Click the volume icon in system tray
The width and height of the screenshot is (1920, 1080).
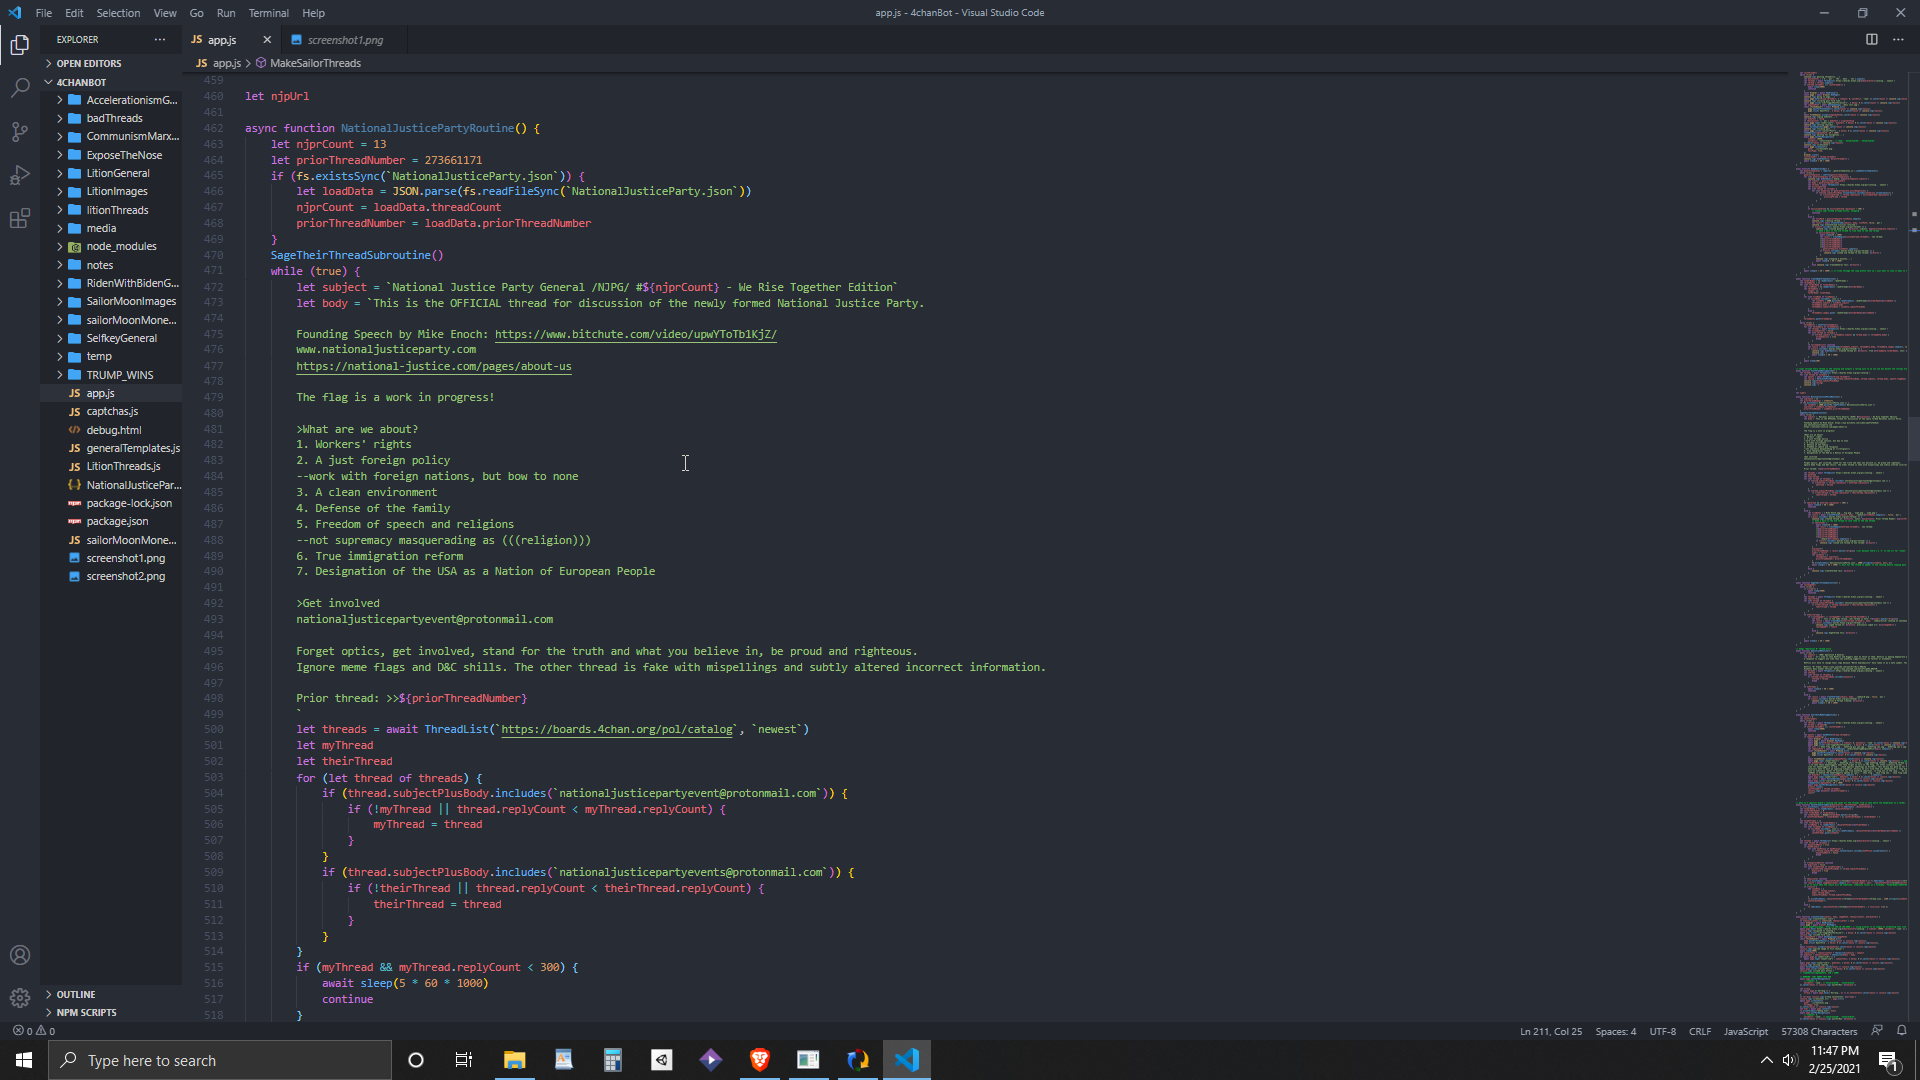pos(1789,1060)
